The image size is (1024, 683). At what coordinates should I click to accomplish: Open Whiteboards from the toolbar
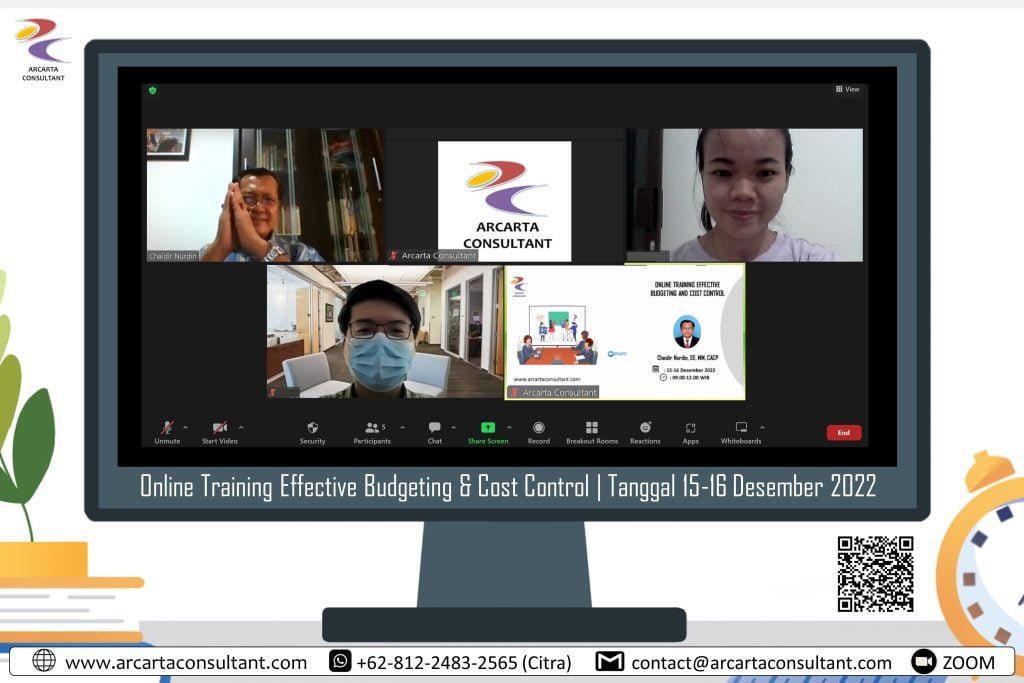[741, 428]
